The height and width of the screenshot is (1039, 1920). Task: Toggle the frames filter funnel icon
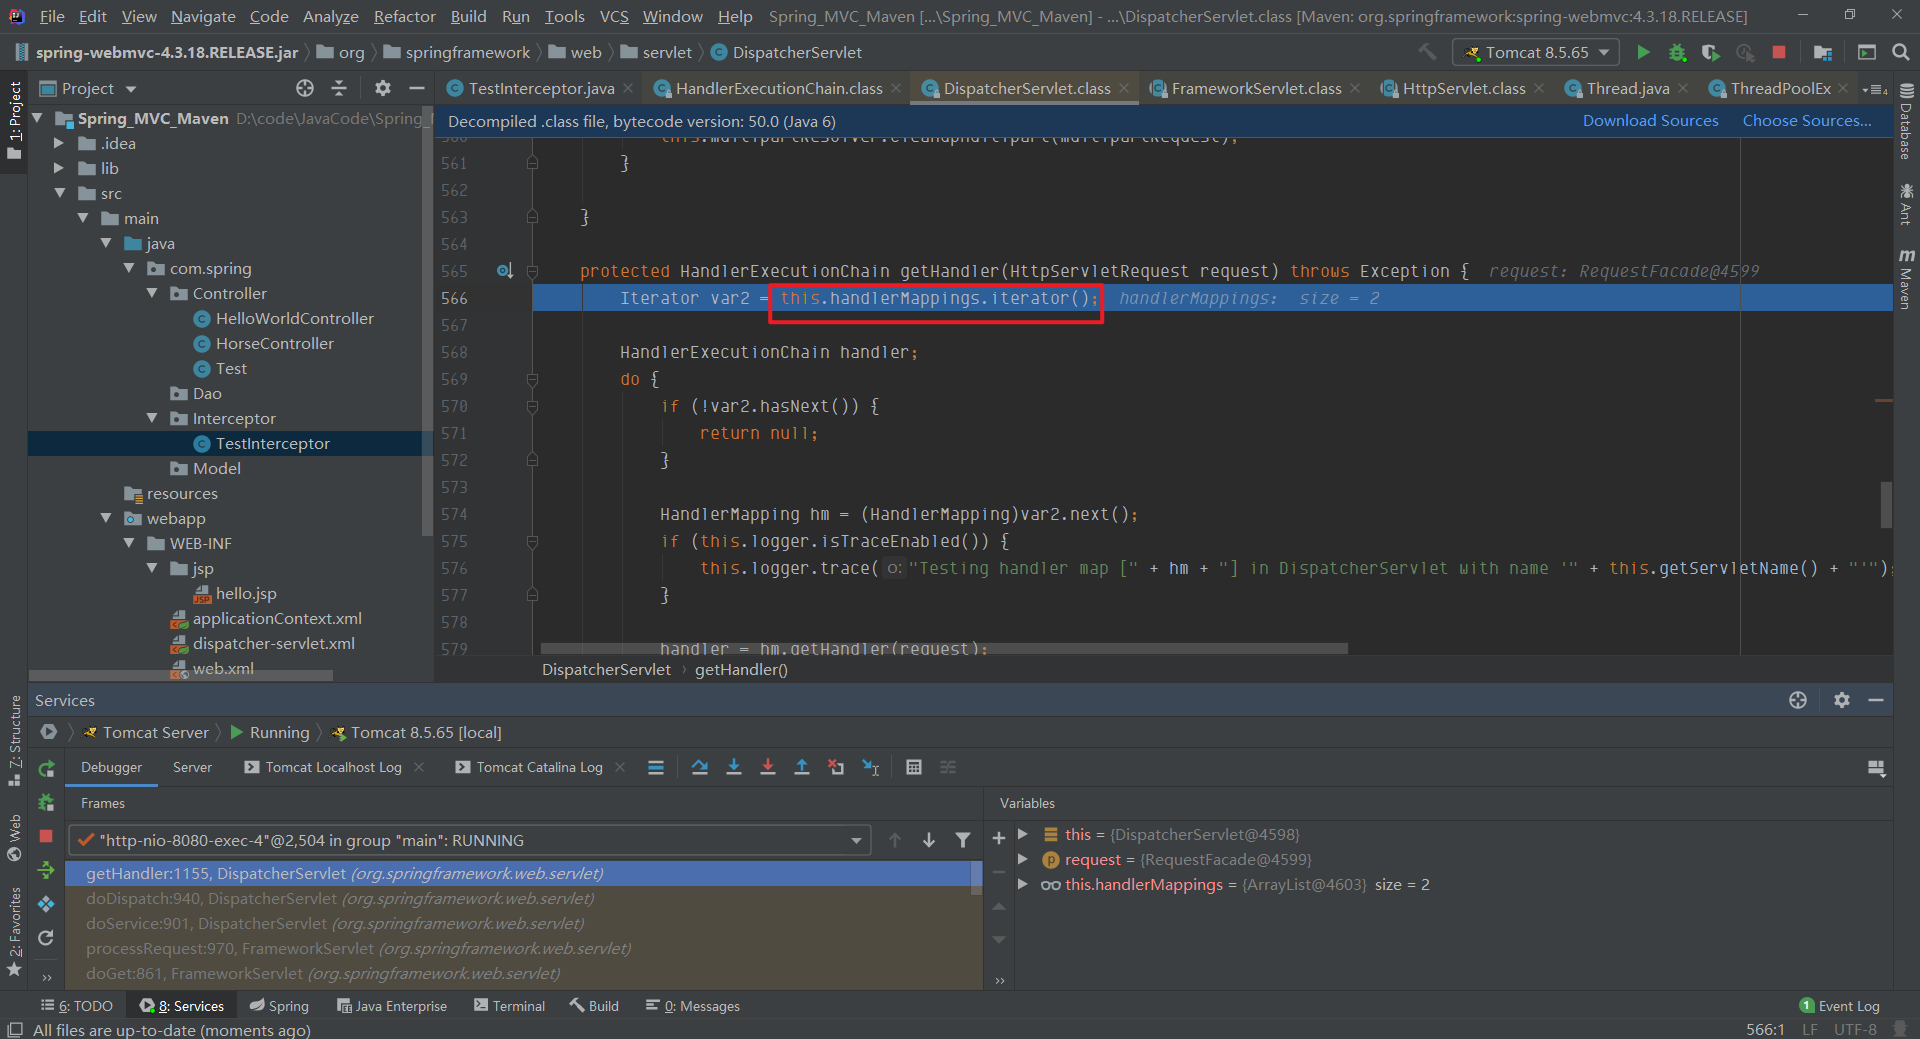click(x=962, y=840)
